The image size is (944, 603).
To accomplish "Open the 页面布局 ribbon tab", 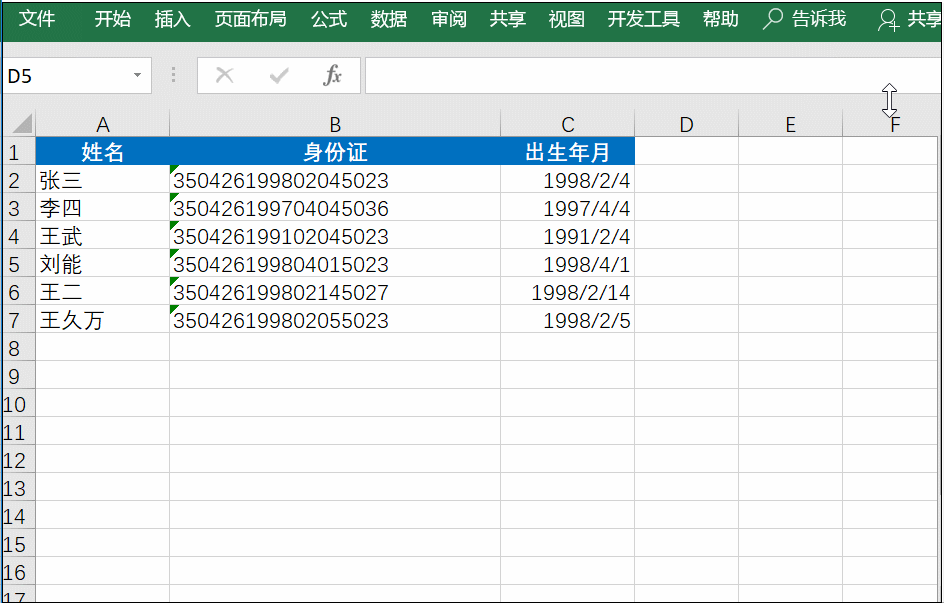I will point(250,19).
